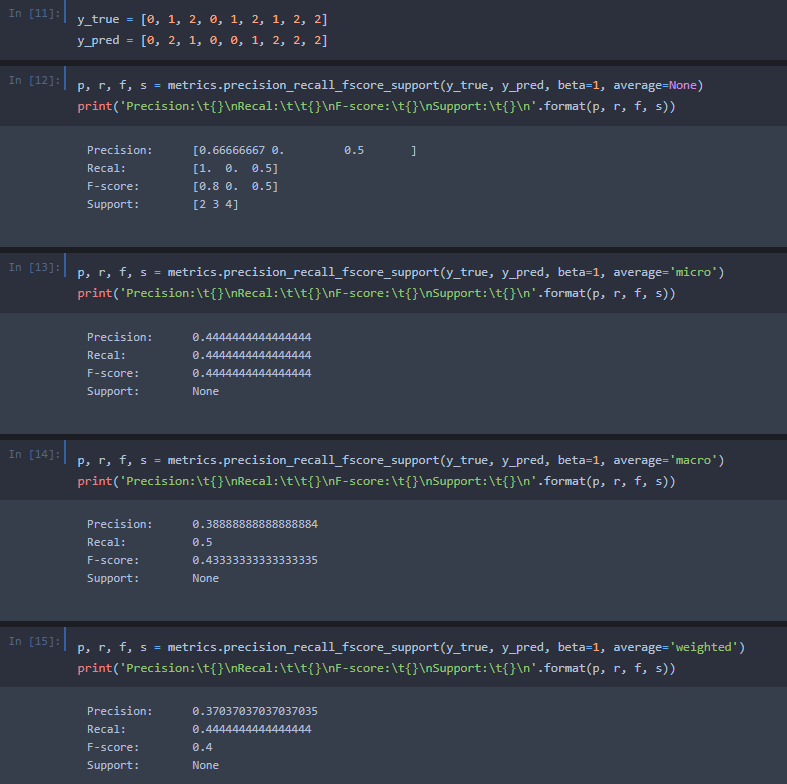Click the F-score output [0.8 0. 0.5]
This screenshot has height=784, width=787.
(235, 186)
